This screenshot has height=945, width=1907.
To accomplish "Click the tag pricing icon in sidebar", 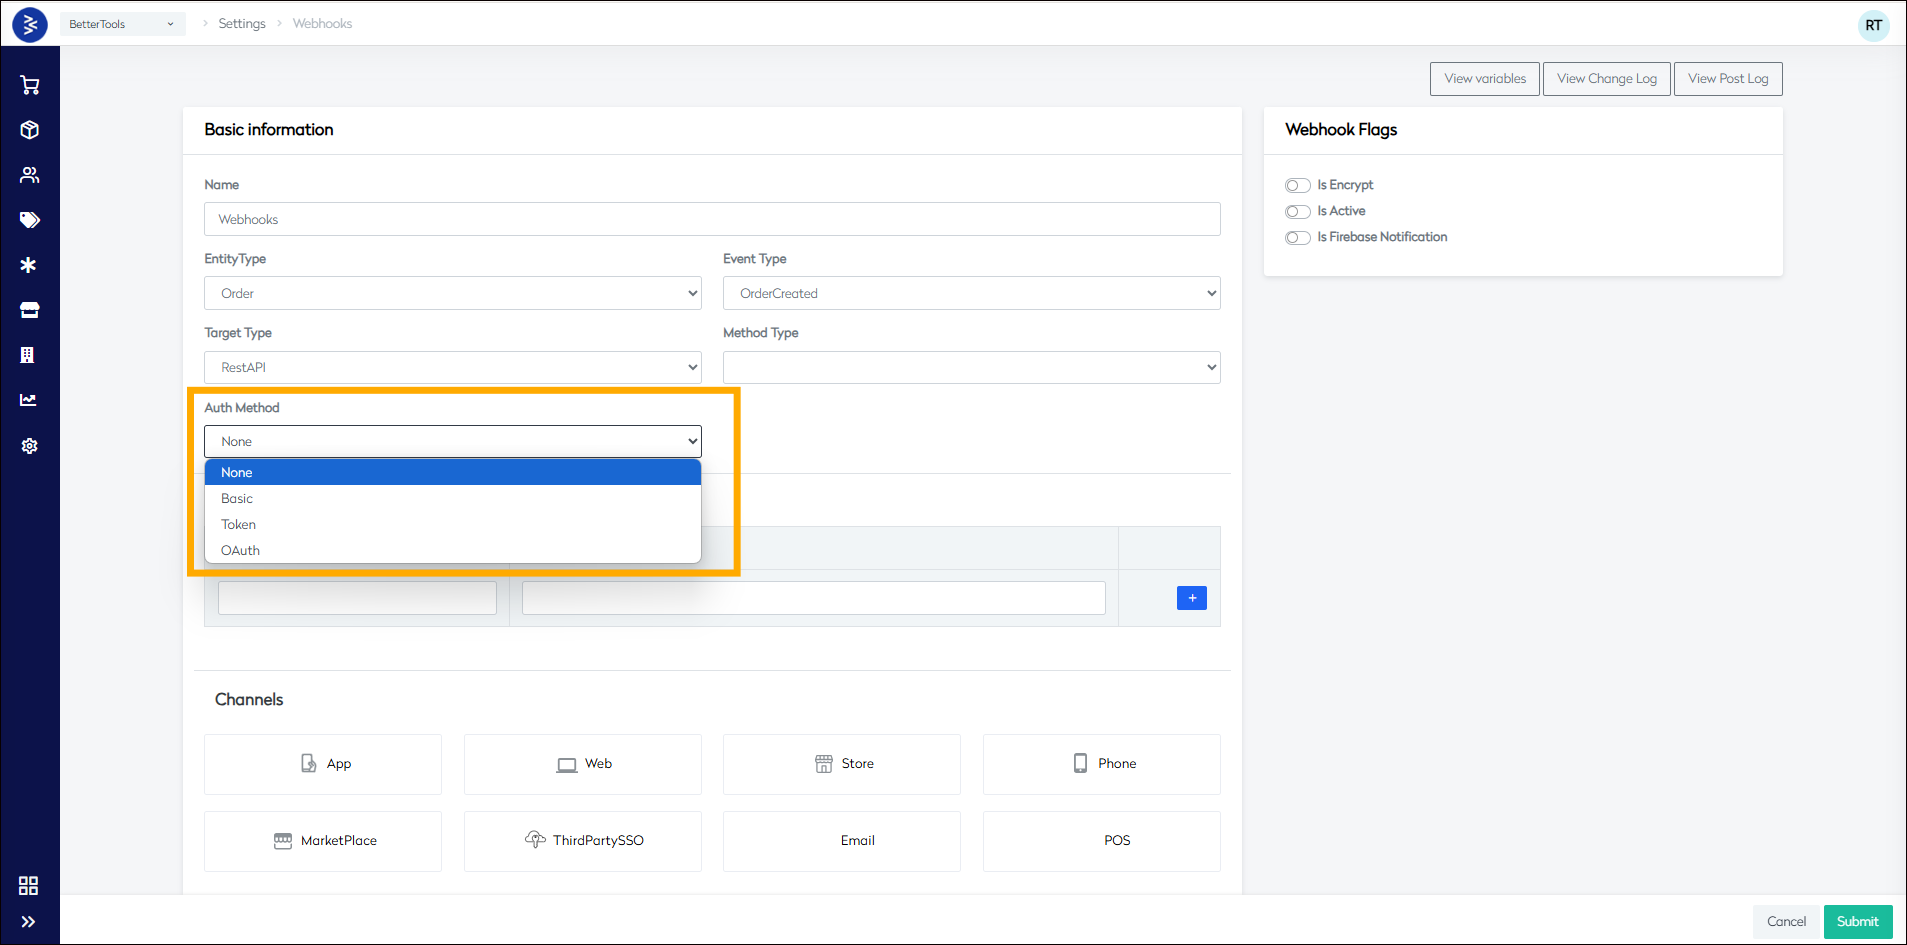I will 29,220.
